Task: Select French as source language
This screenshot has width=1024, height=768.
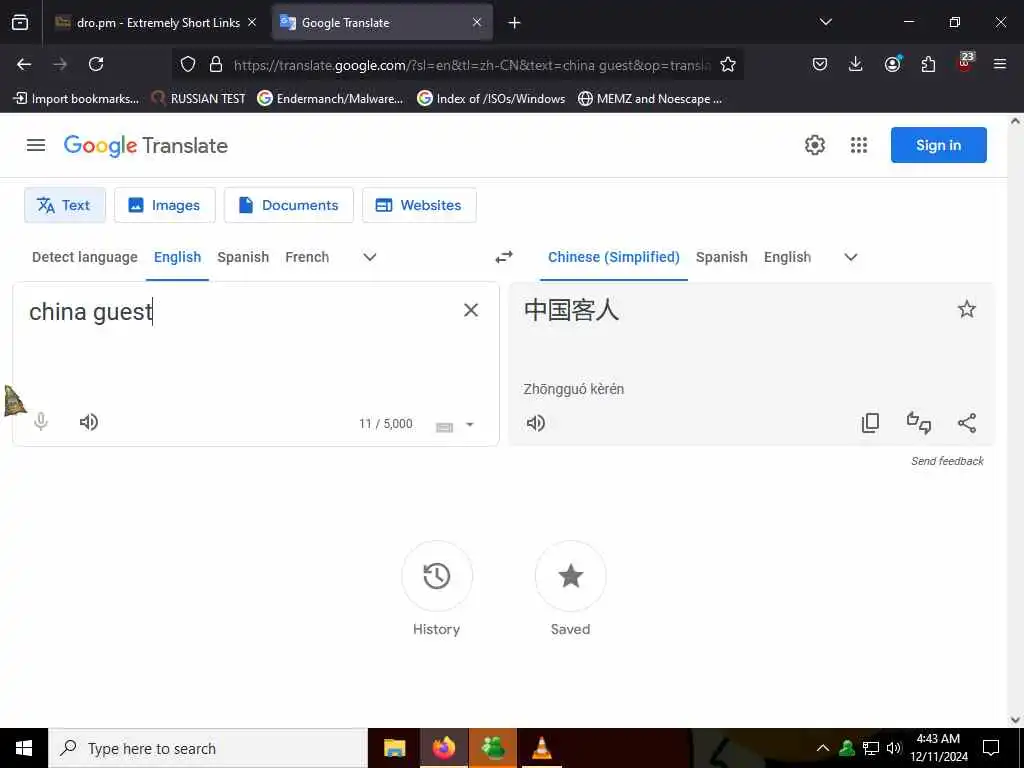Action: [307, 257]
